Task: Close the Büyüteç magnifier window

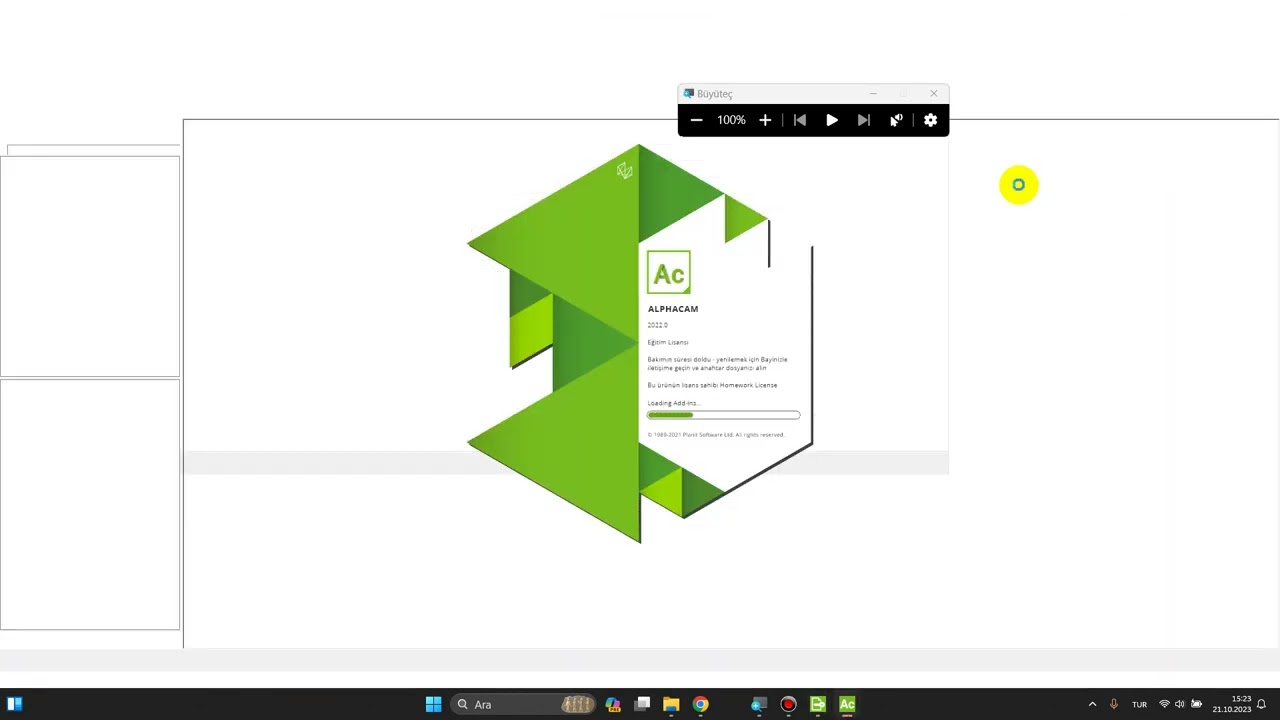Action: click(934, 93)
